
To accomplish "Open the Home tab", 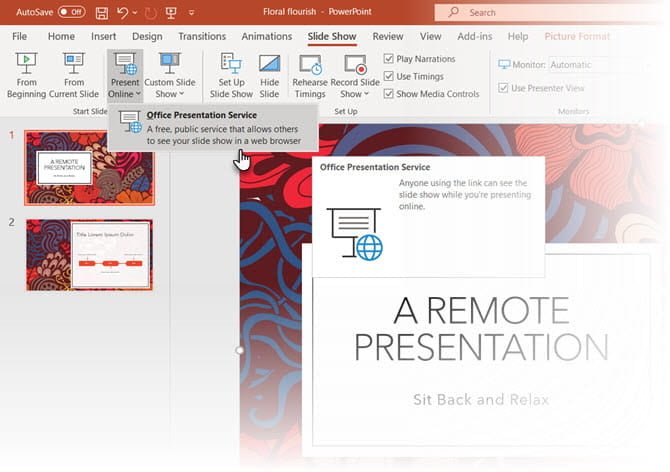I will pos(61,36).
